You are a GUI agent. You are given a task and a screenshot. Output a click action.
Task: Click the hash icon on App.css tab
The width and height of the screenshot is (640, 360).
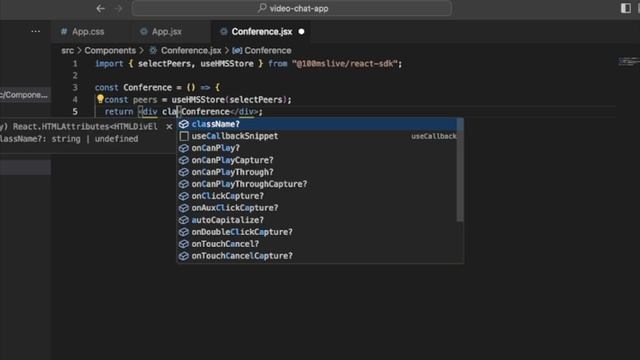click(64, 31)
